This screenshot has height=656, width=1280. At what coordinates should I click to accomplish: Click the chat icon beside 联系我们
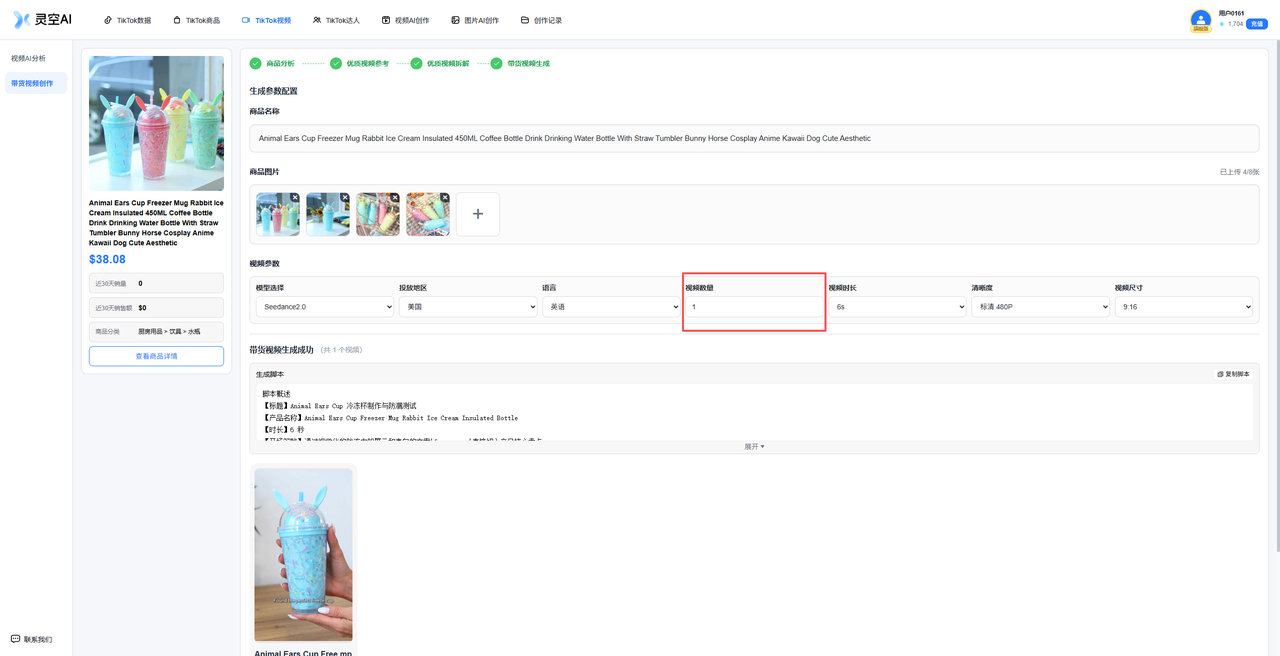tap(15, 639)
